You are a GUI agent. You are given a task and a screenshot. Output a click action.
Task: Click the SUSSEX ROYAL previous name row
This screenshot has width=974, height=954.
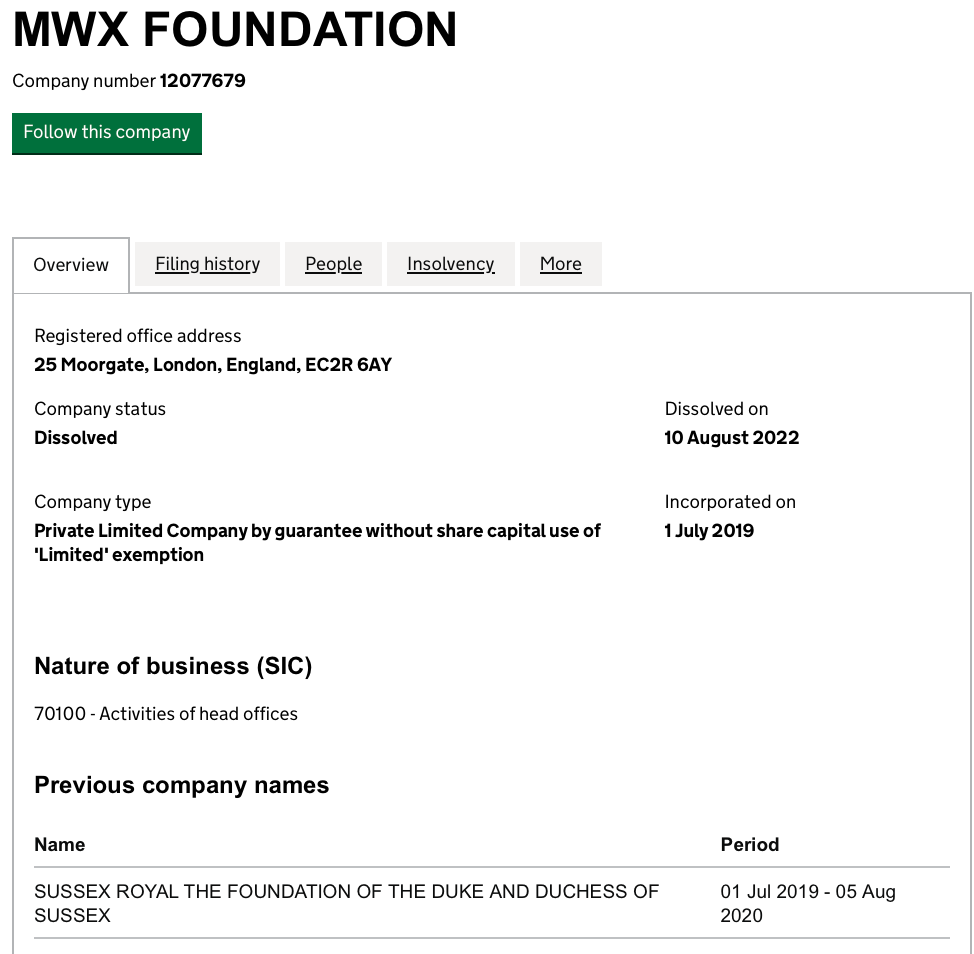492,903
